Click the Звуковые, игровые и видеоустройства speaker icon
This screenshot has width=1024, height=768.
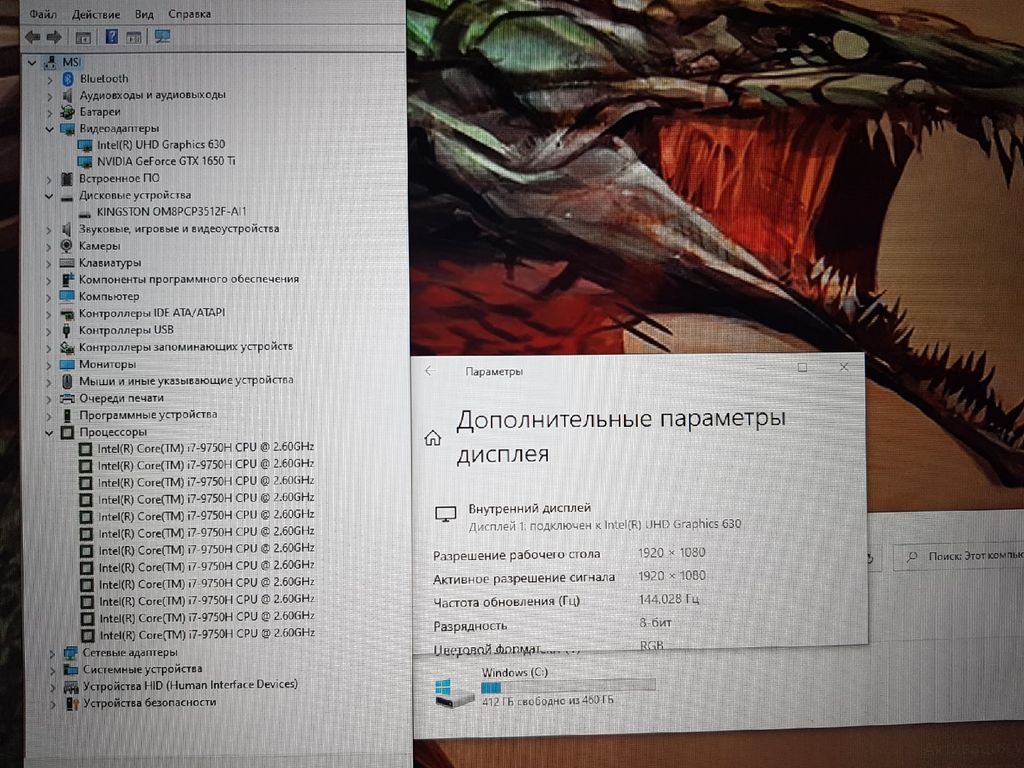click(x=66, y=229)
